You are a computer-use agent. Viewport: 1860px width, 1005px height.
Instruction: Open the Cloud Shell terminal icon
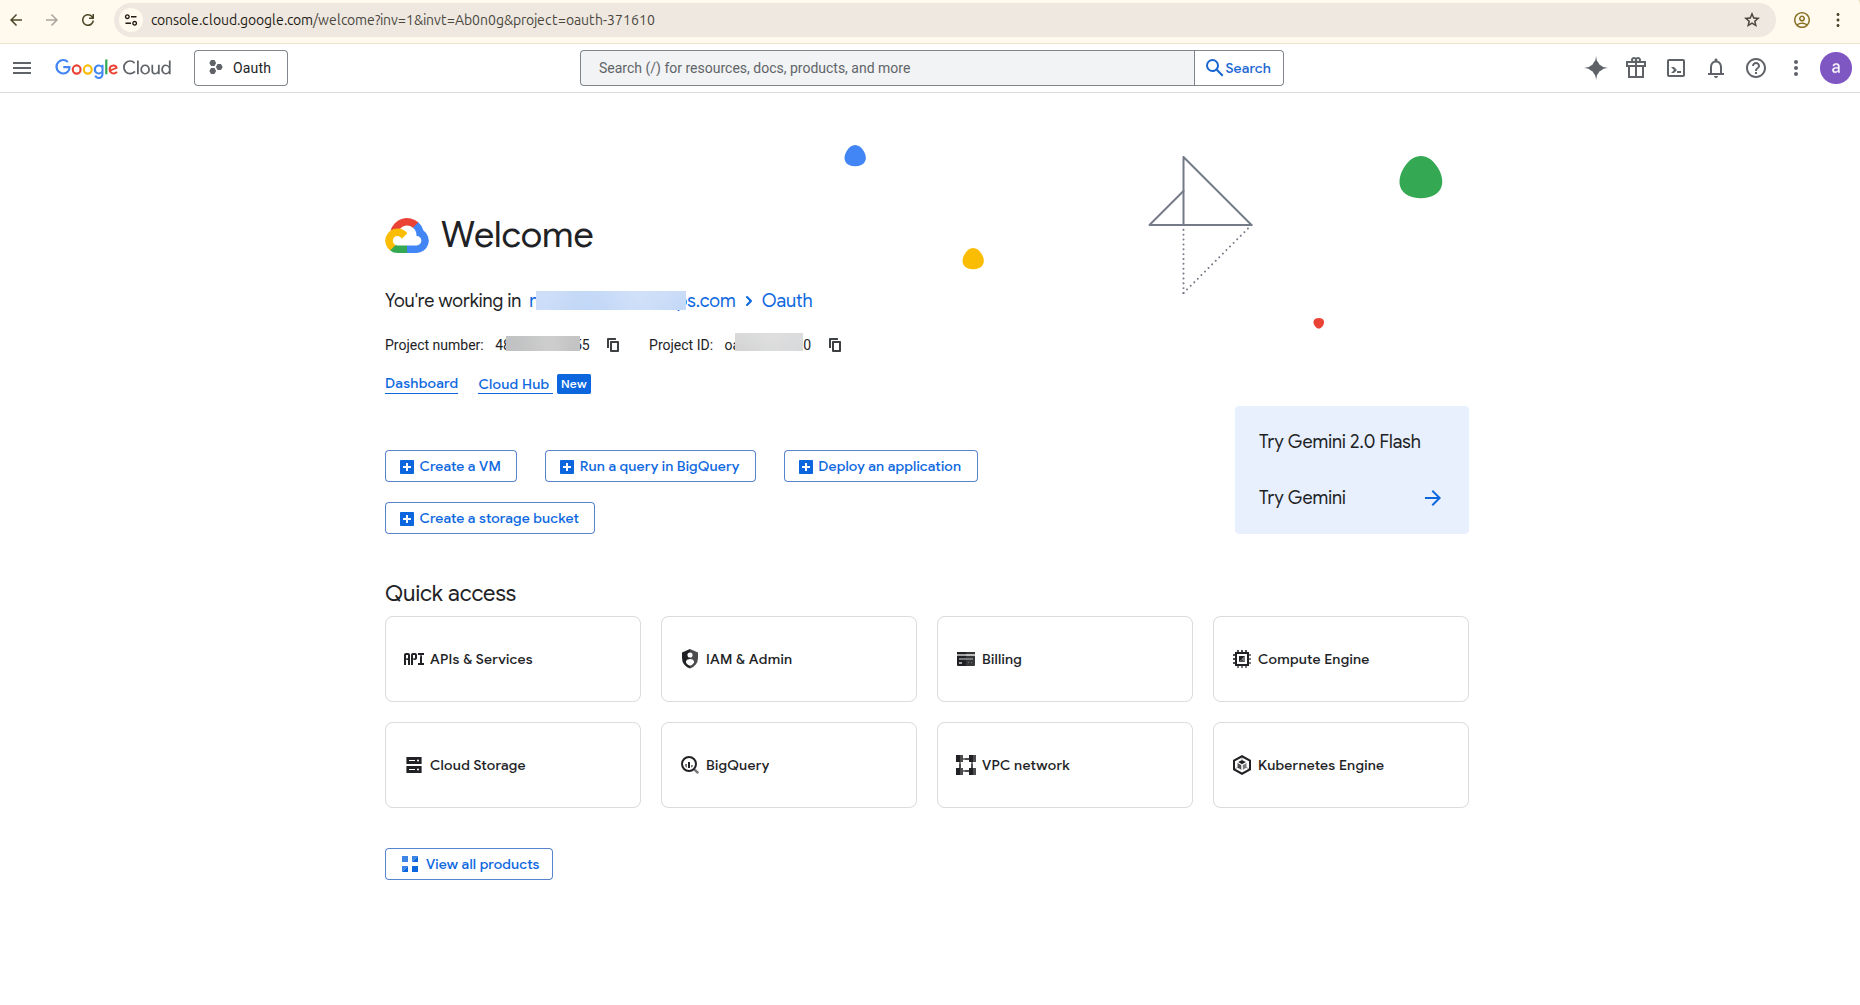coord(1676,68)
